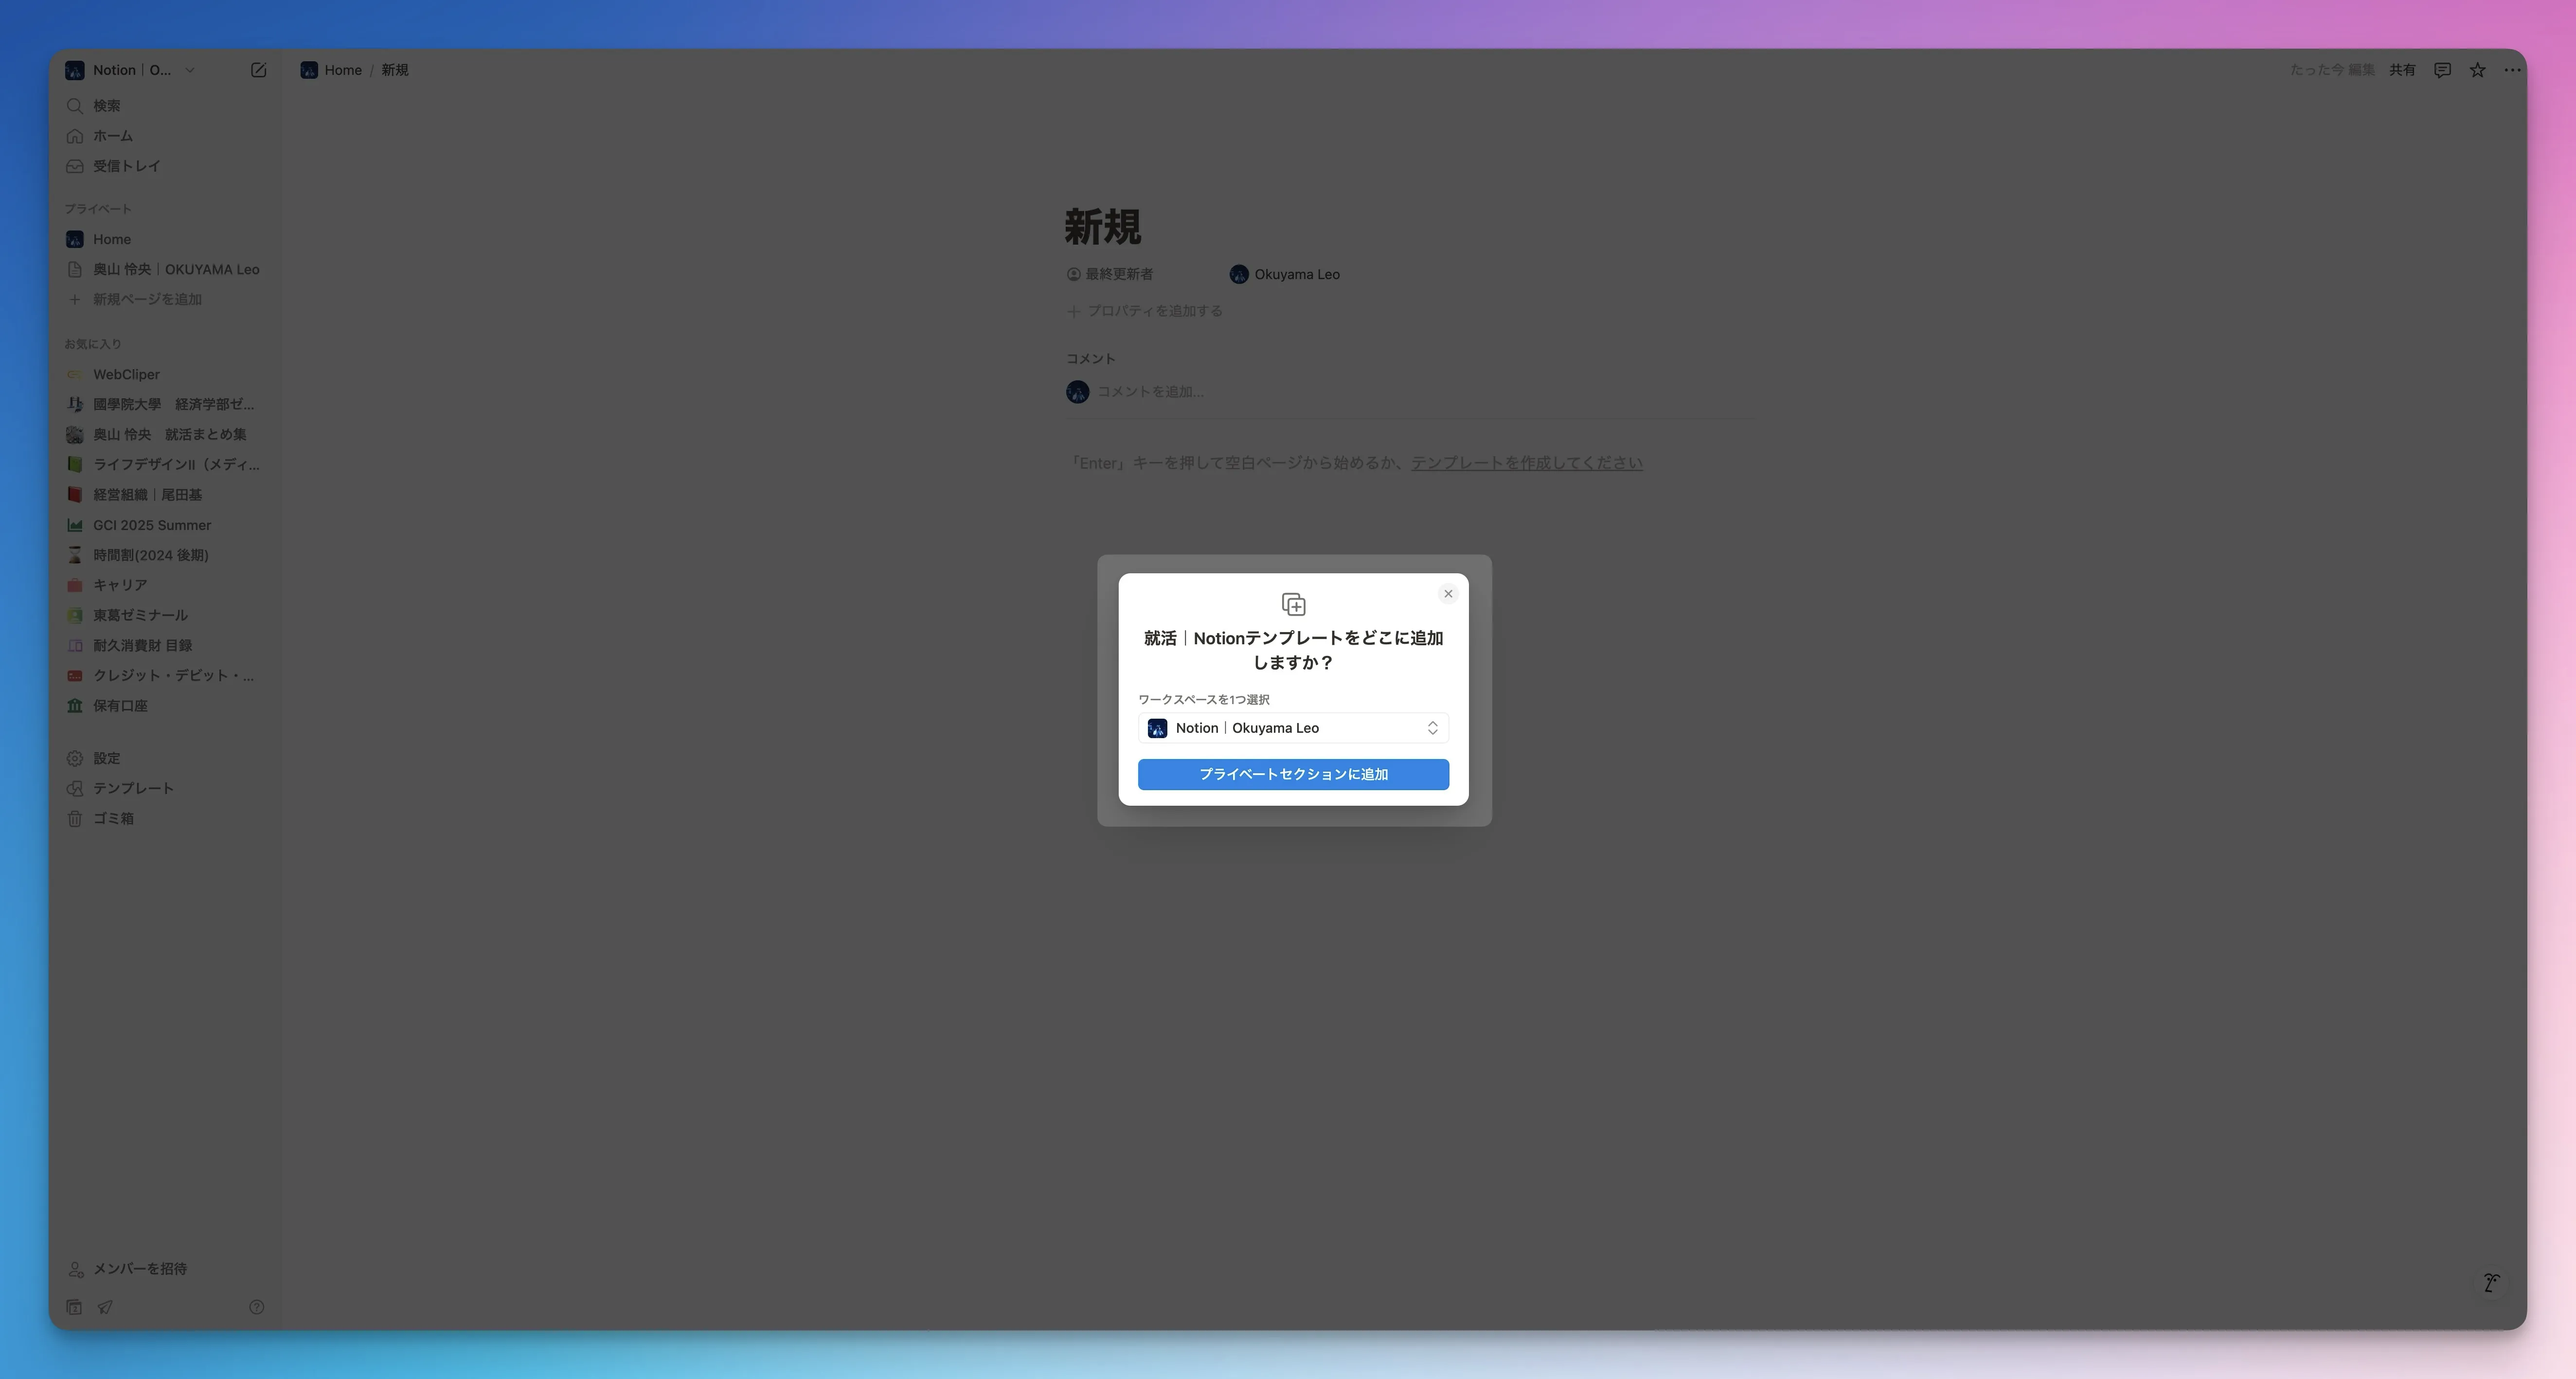Open the workspace switcher chevron in sidebar

tap(190, 70)
